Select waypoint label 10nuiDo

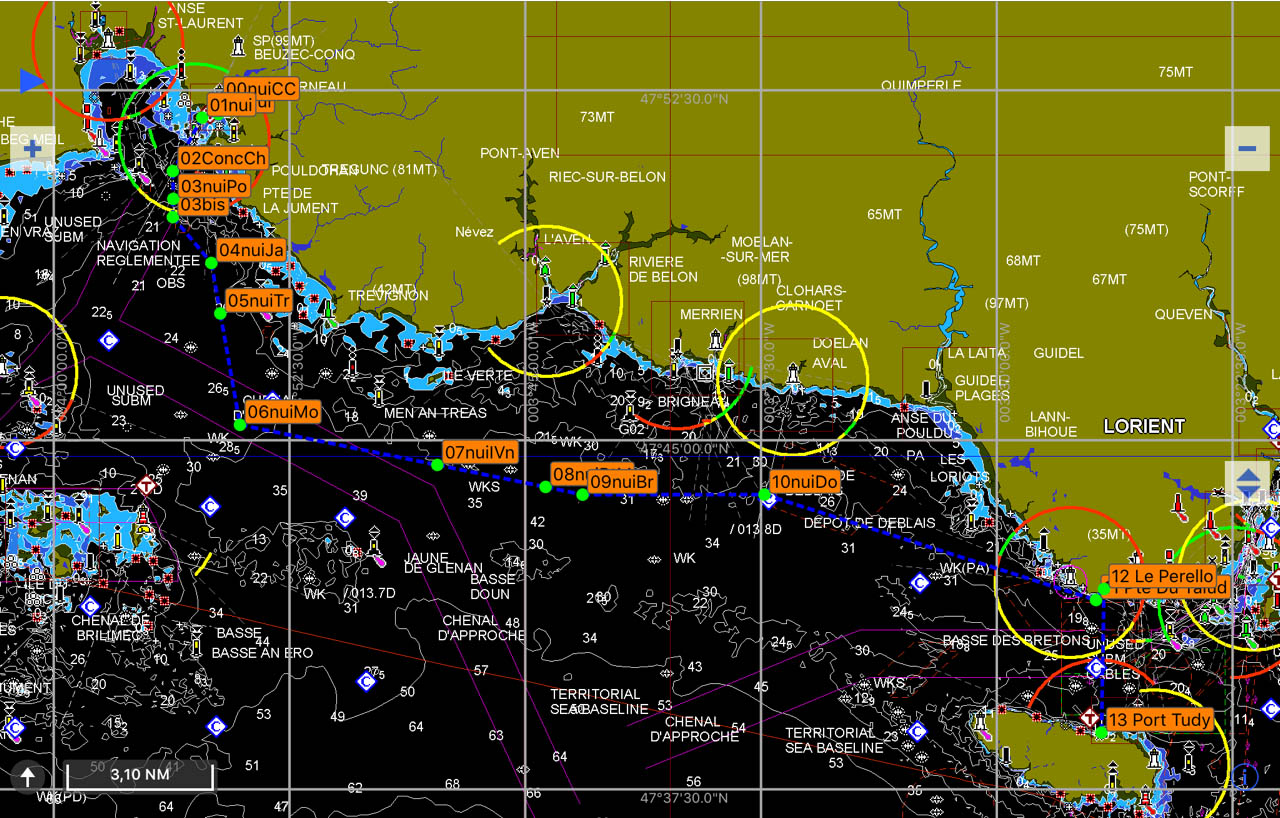pos(805,482)
